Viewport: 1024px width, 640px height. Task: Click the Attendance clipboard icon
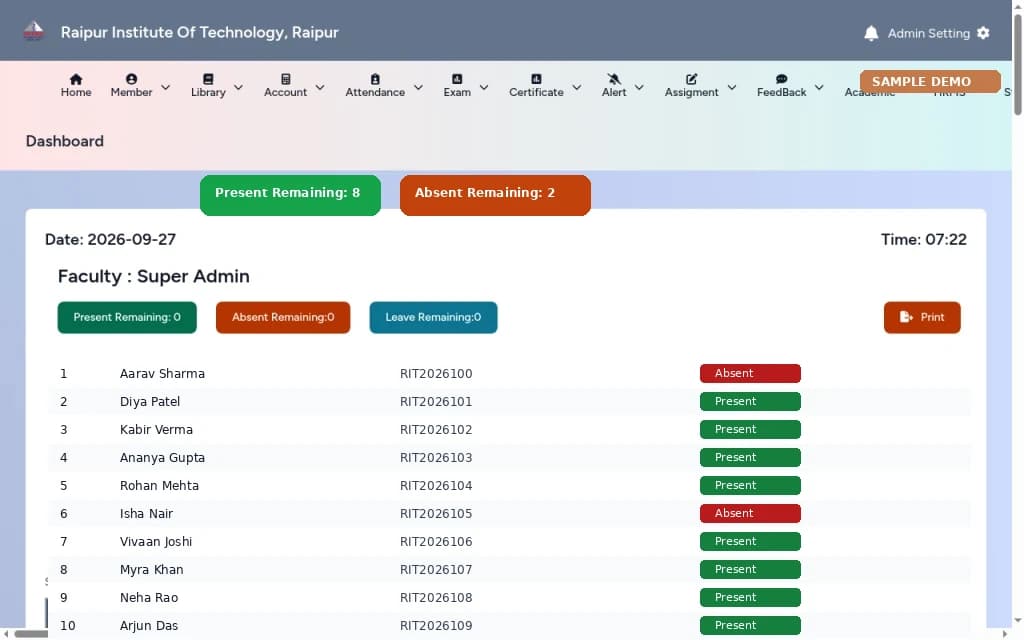[x=375, y=79]
